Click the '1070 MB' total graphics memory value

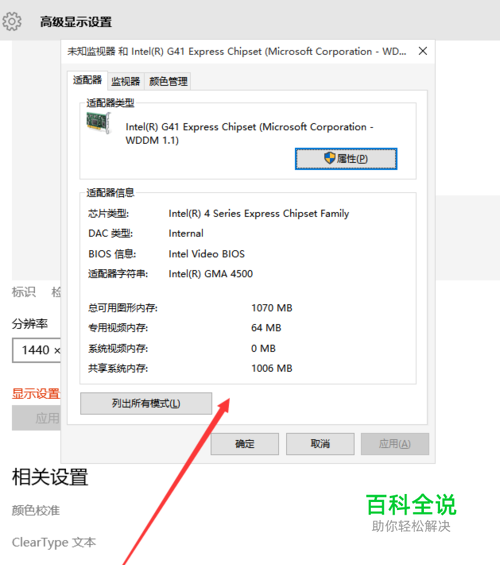[x=272, y=308]
